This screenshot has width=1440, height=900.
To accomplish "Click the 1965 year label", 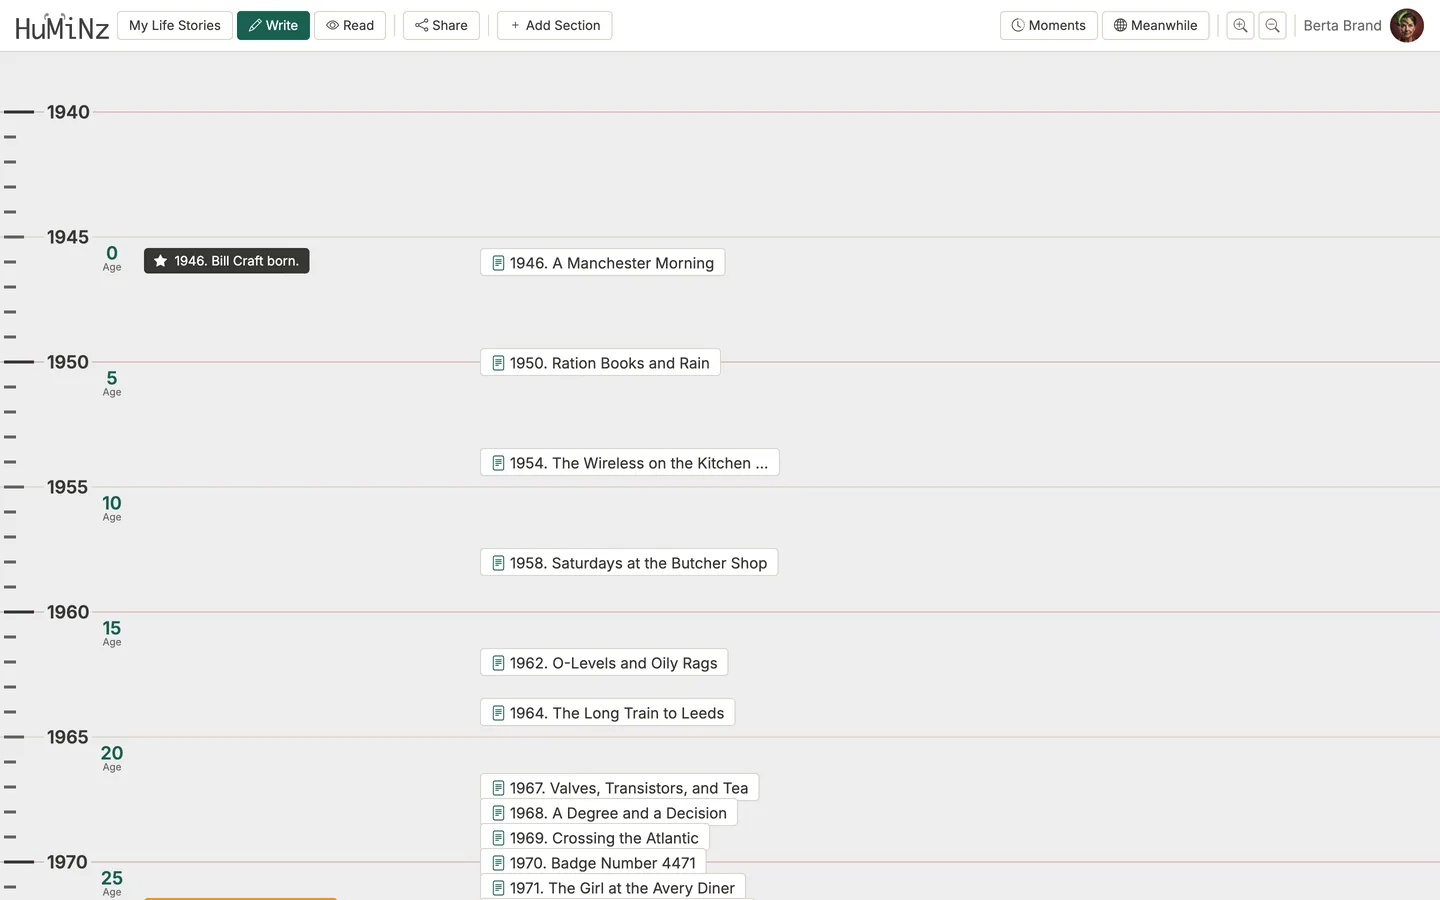I will (68, 737).
